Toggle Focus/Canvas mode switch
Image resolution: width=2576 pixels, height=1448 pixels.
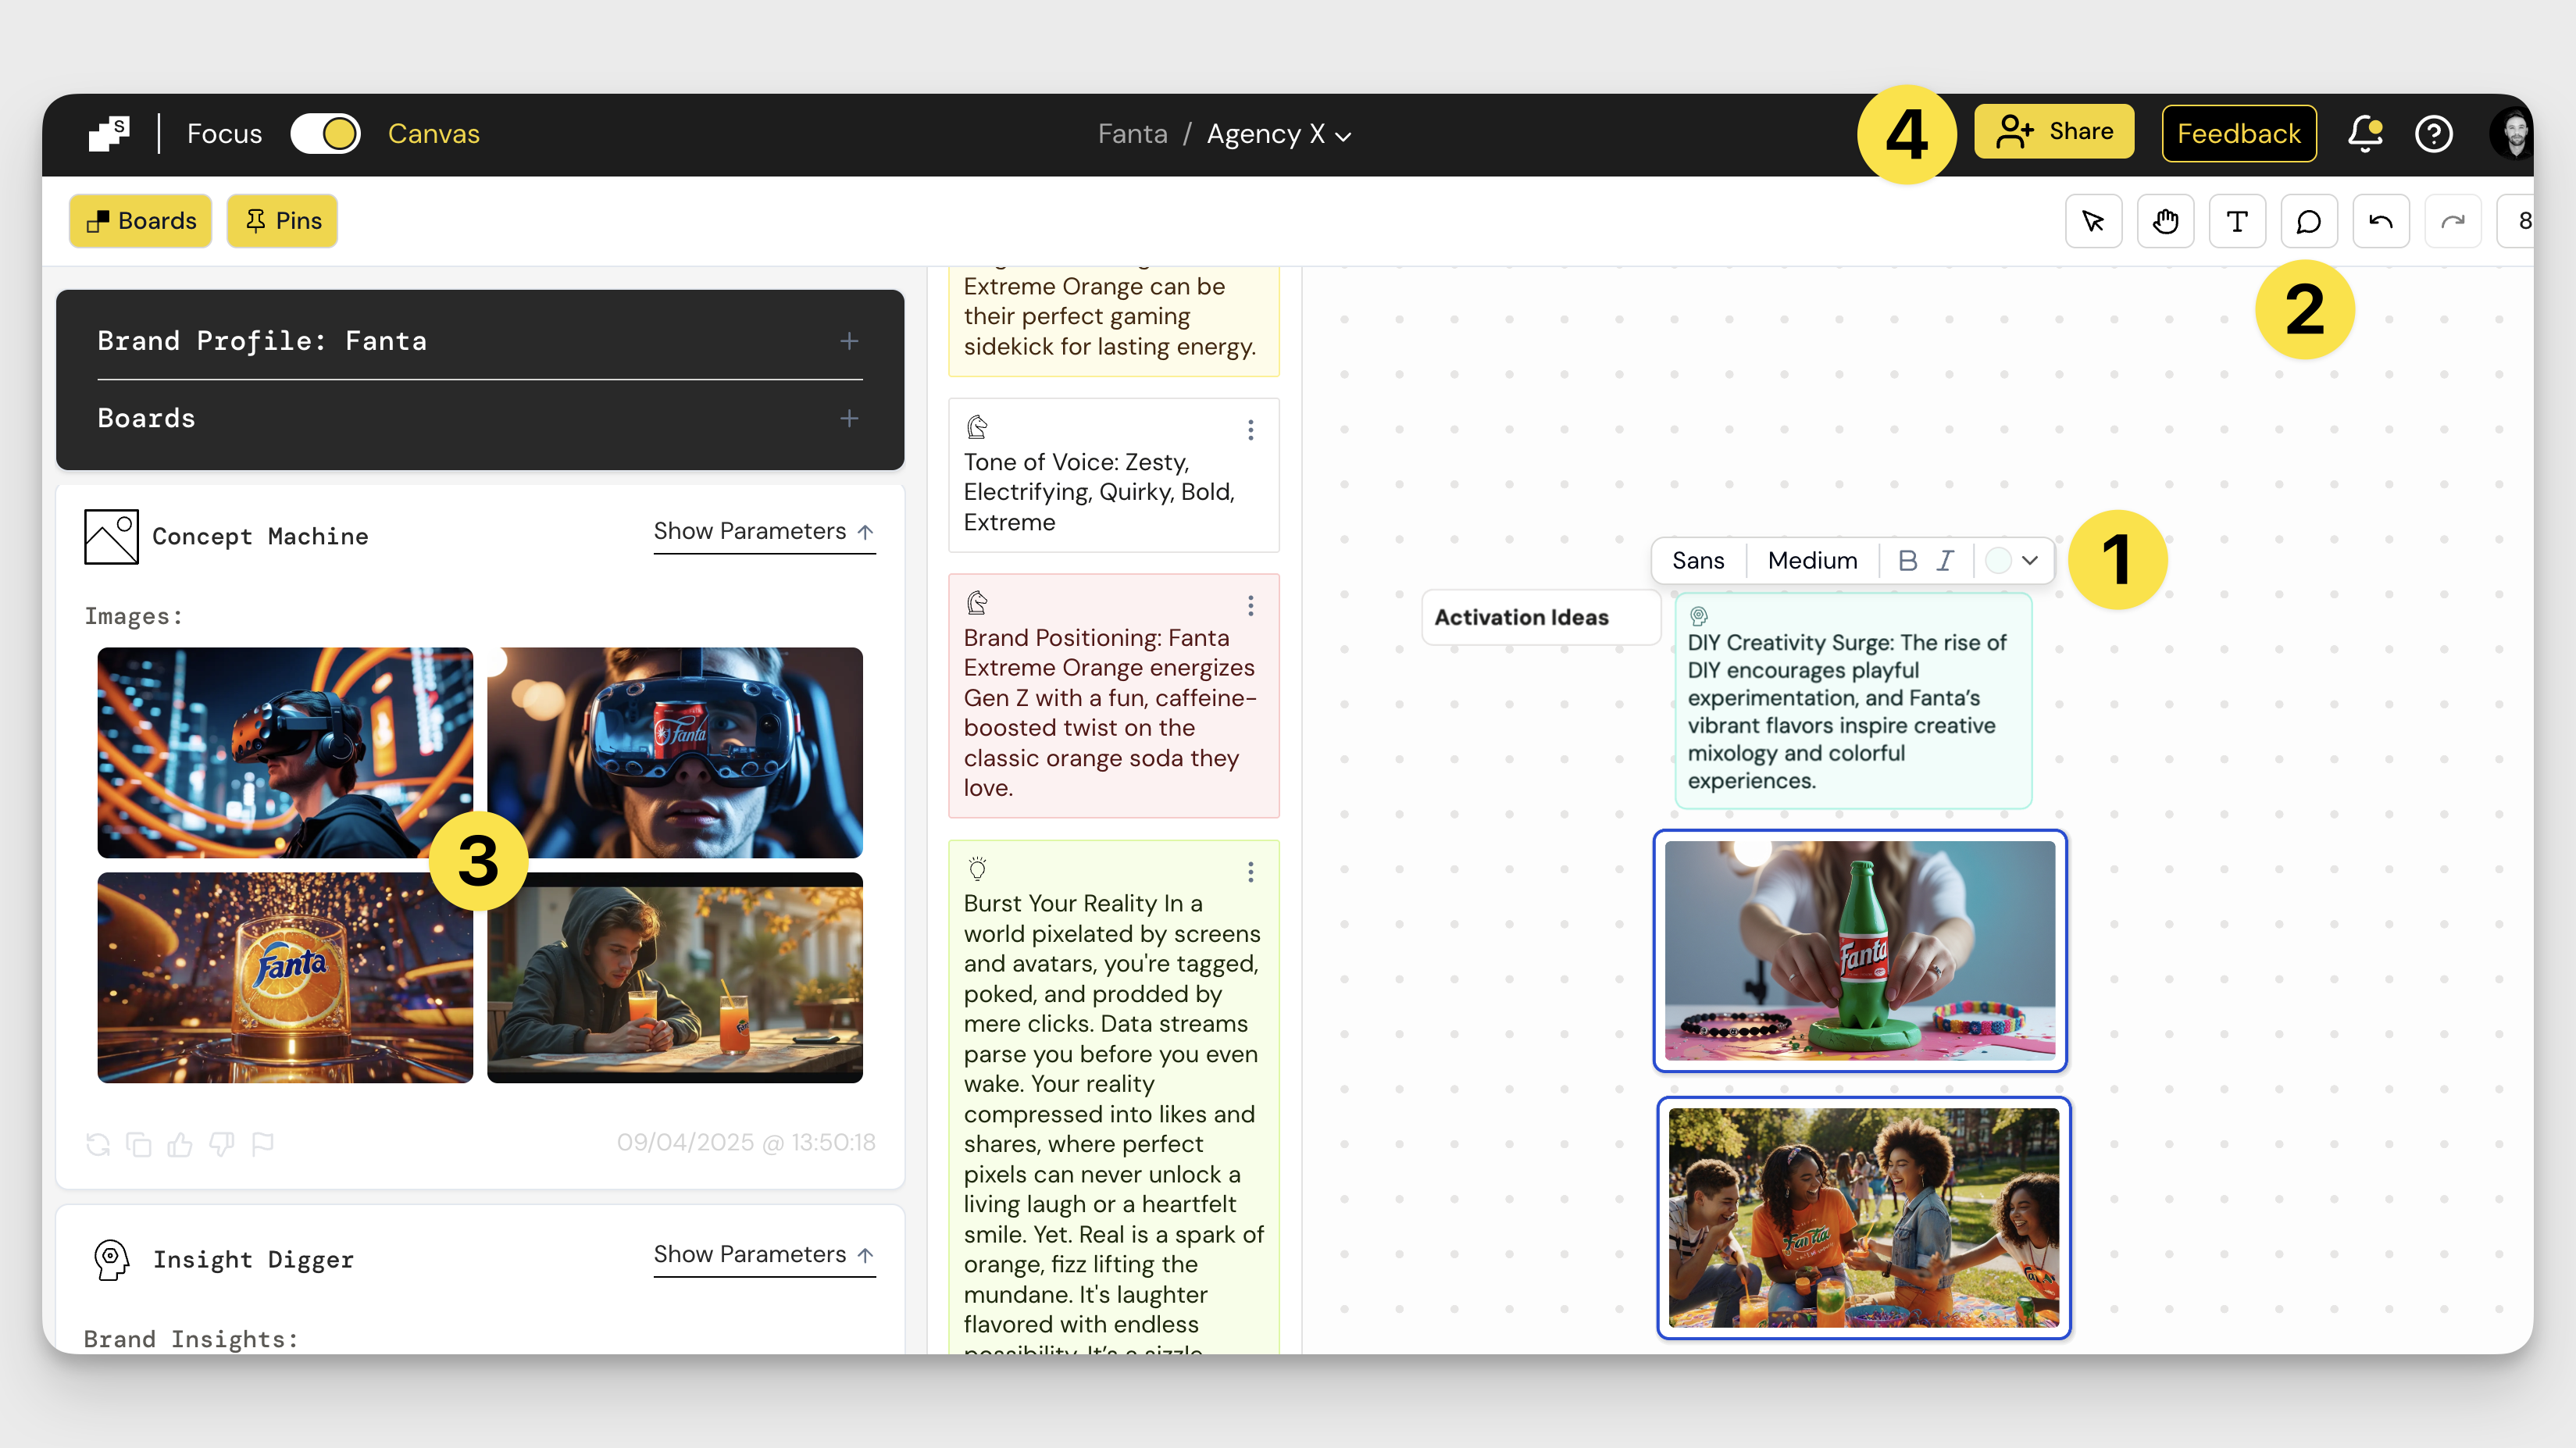click(x=325, y=133)
